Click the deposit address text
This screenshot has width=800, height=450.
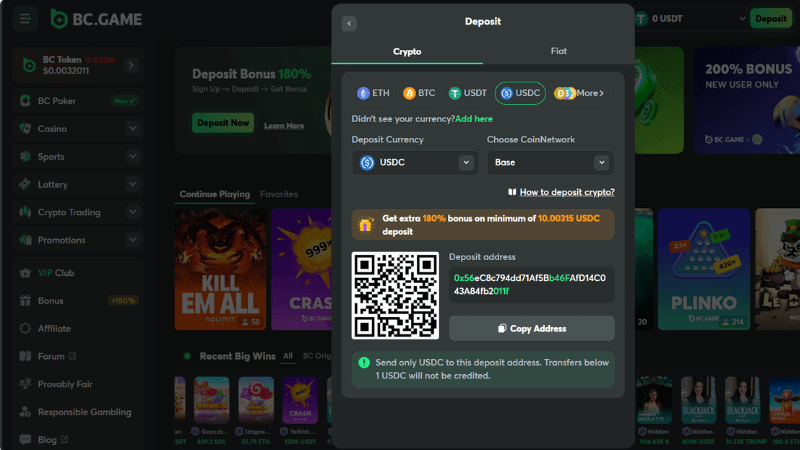coord(530,285)
